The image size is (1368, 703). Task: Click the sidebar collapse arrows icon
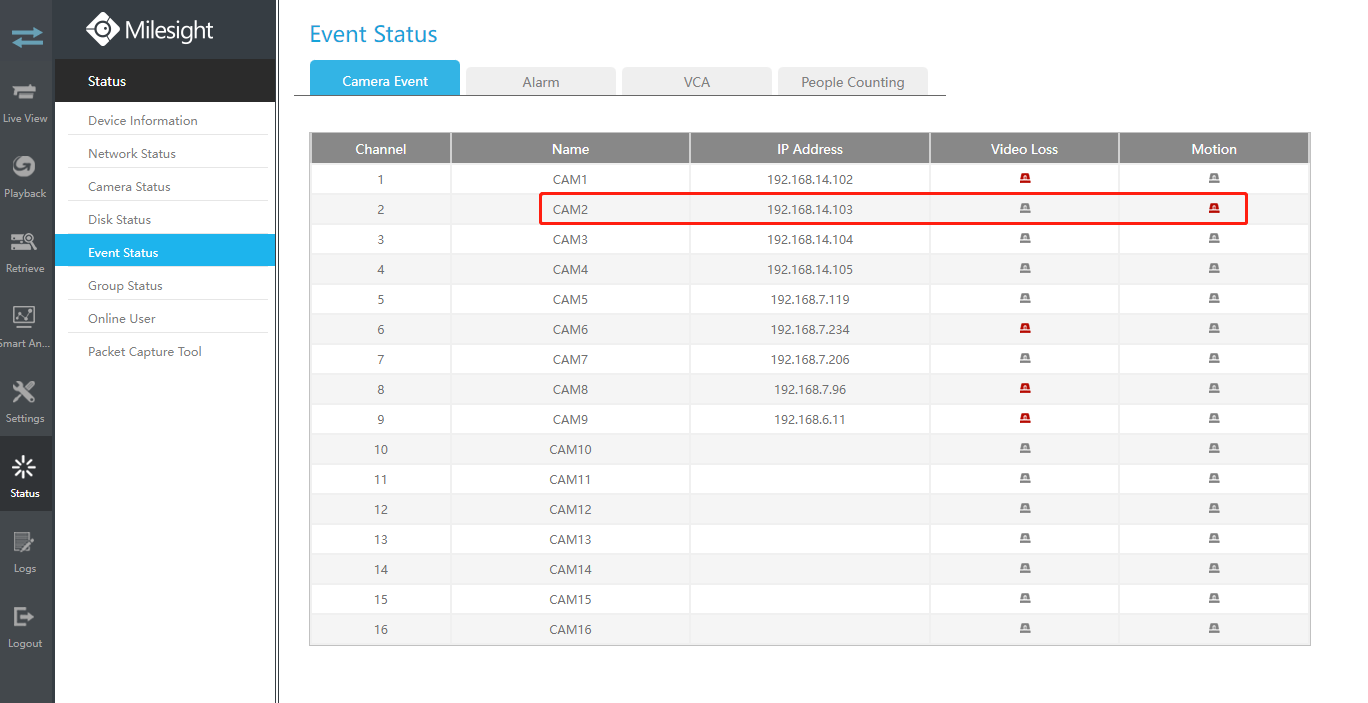pyautogui.click(x=27, y=37)
